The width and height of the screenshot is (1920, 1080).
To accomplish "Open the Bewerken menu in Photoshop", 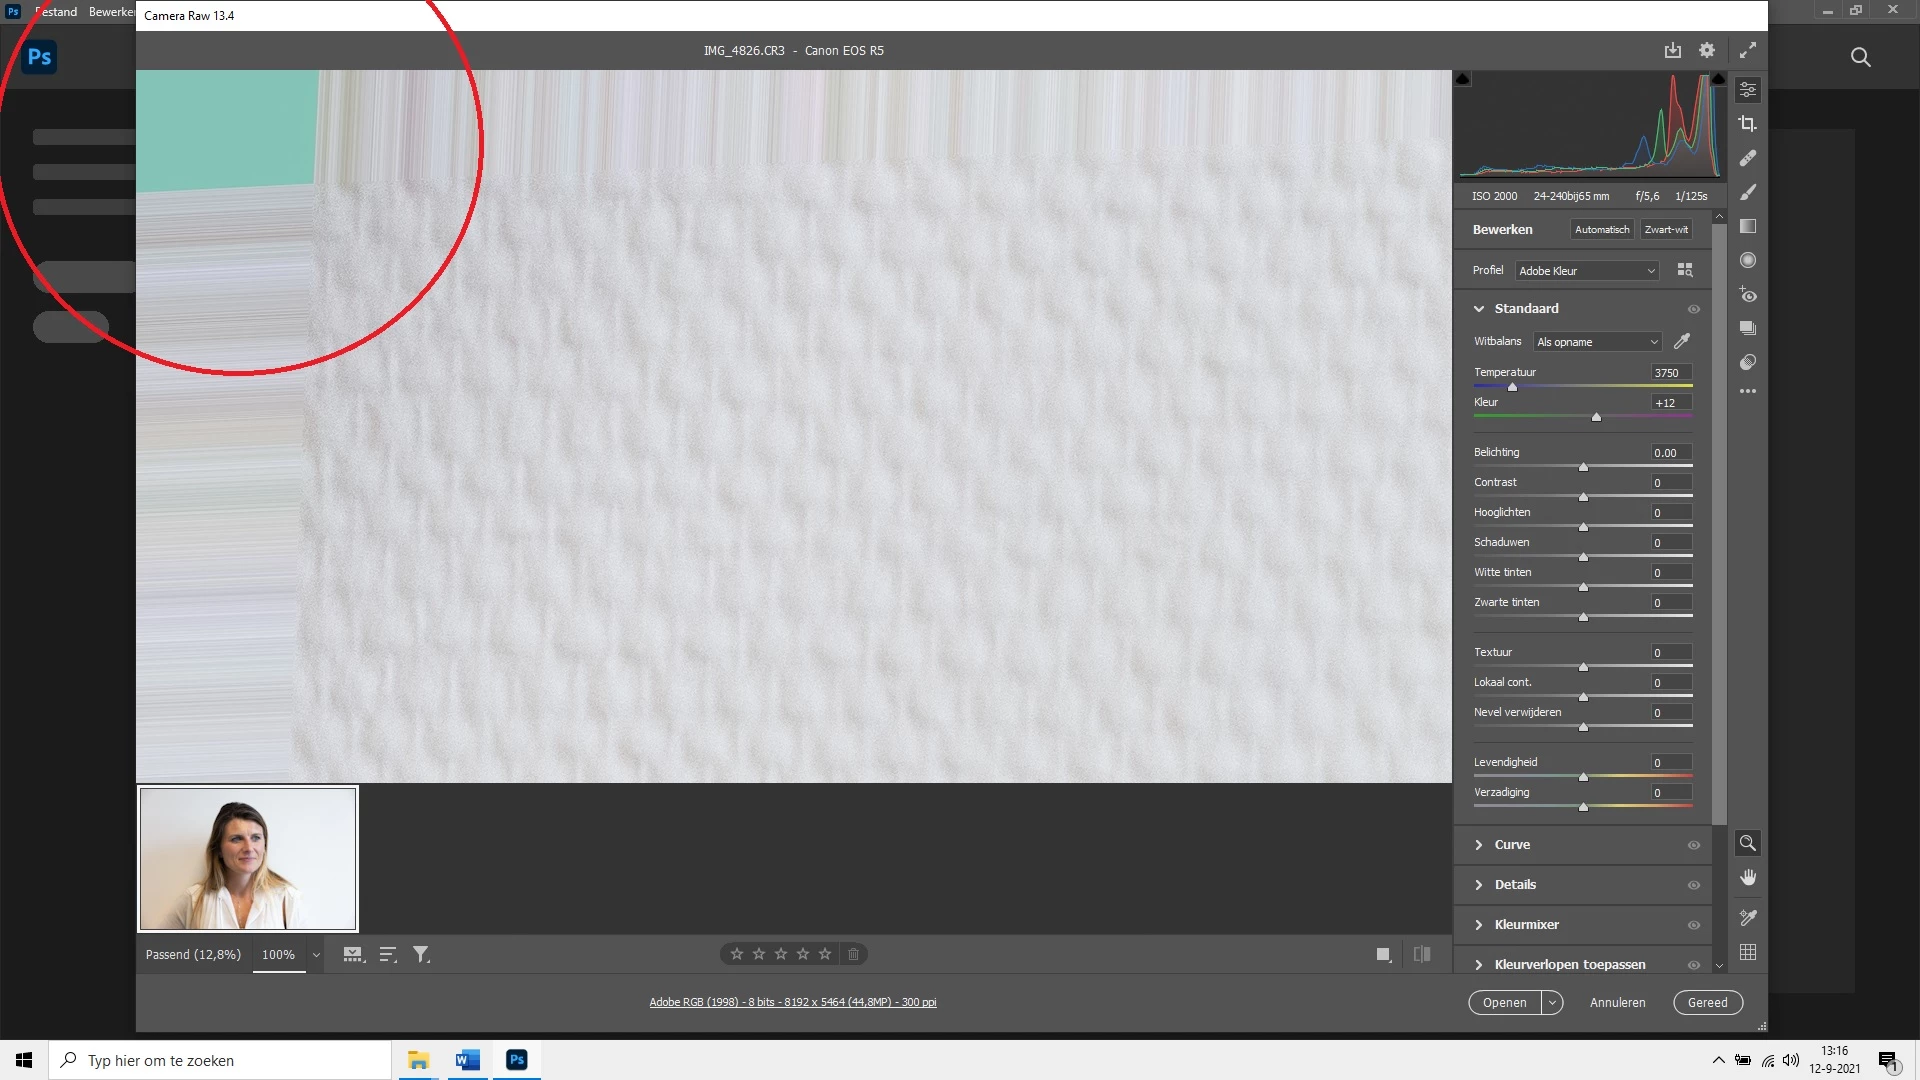I will 110,12.
